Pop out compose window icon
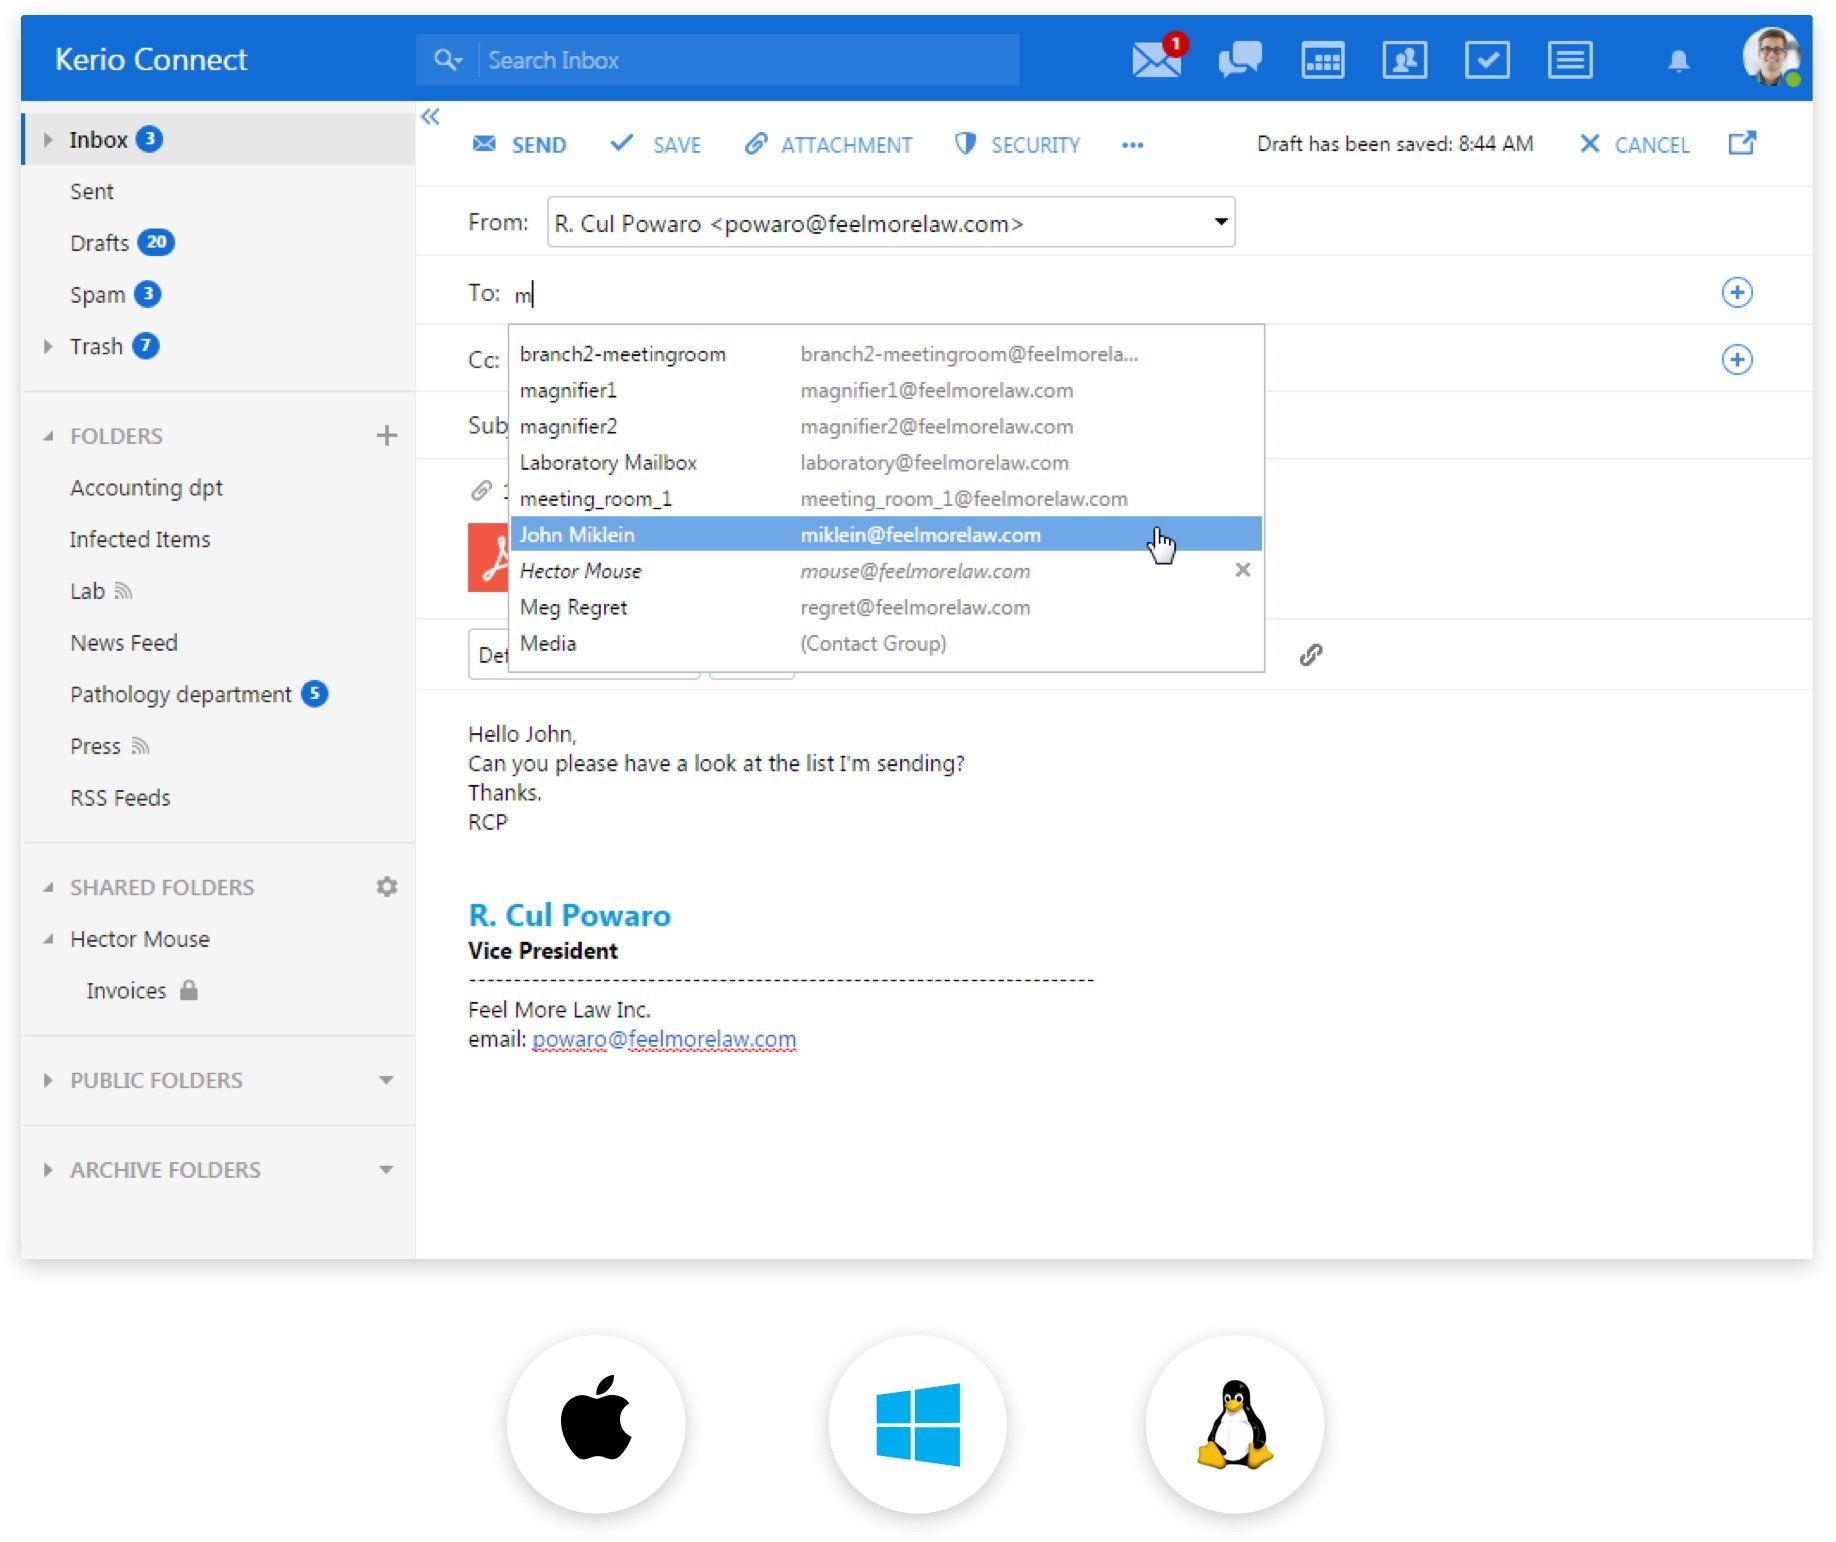The height and width of the screenshot is (1542, 1836). click(x=1742, y=143)
